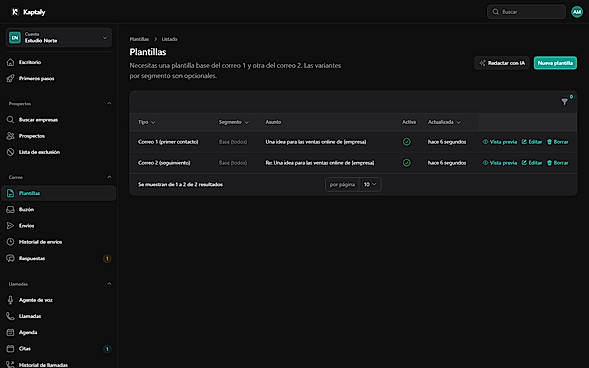Click the Buzón inbox icon
This screenshot has width=589, height=368.
tap(11, 210)
